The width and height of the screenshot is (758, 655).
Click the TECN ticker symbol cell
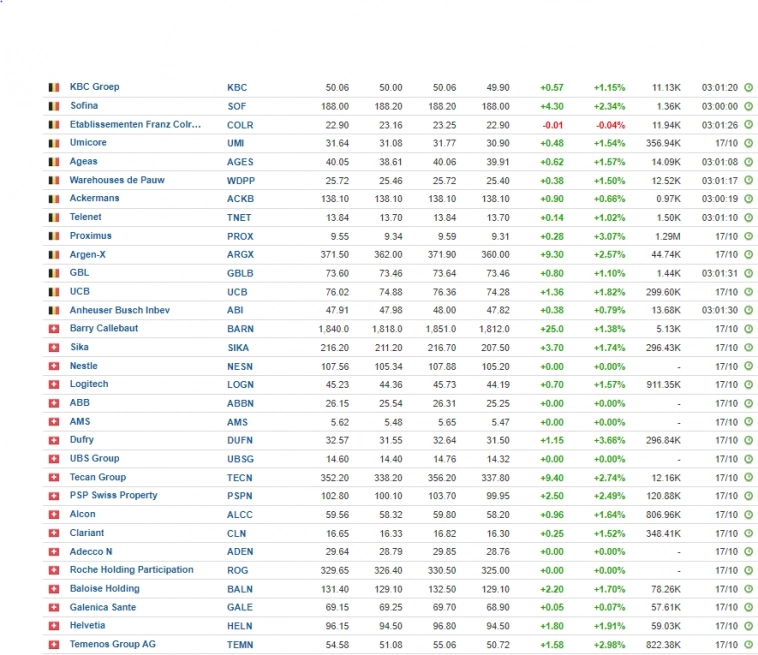click(240, 478)
